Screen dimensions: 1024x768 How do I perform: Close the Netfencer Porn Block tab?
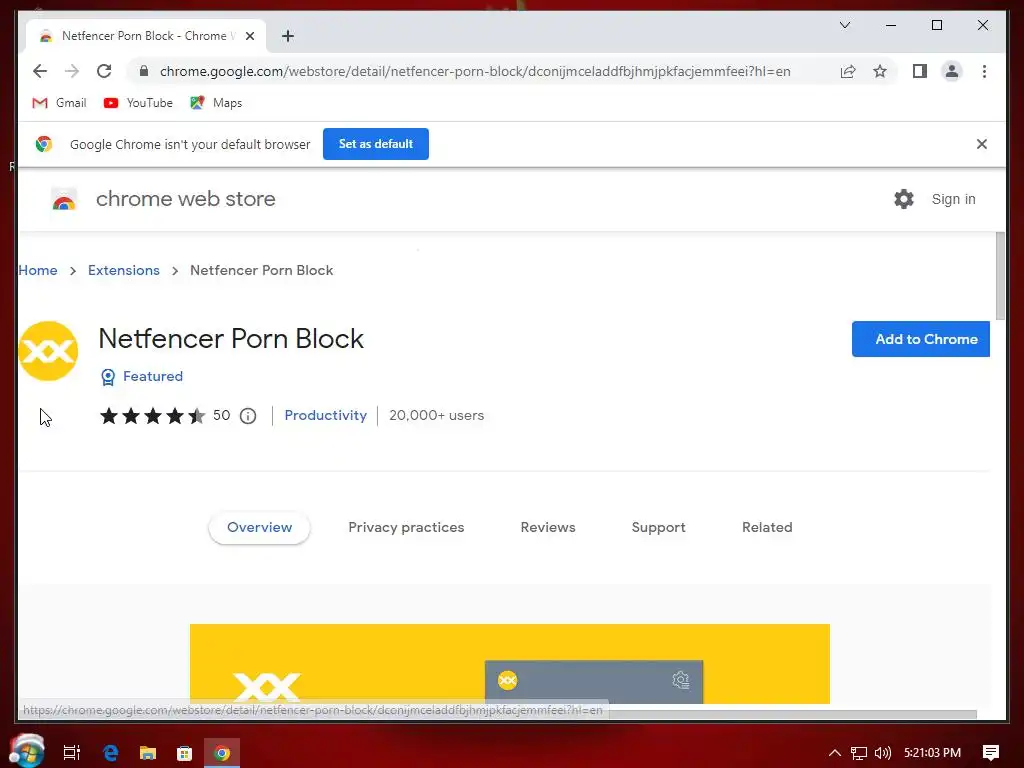point(249,36)
